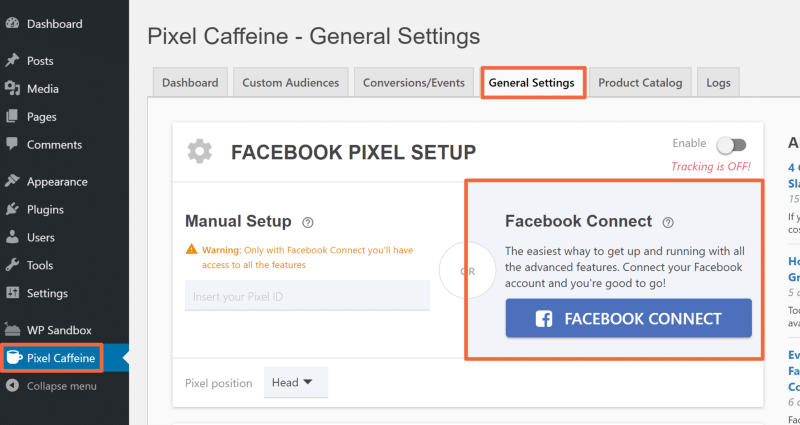Open the Pixel position Head dropdown
The image size is (800, 425).
295,382
